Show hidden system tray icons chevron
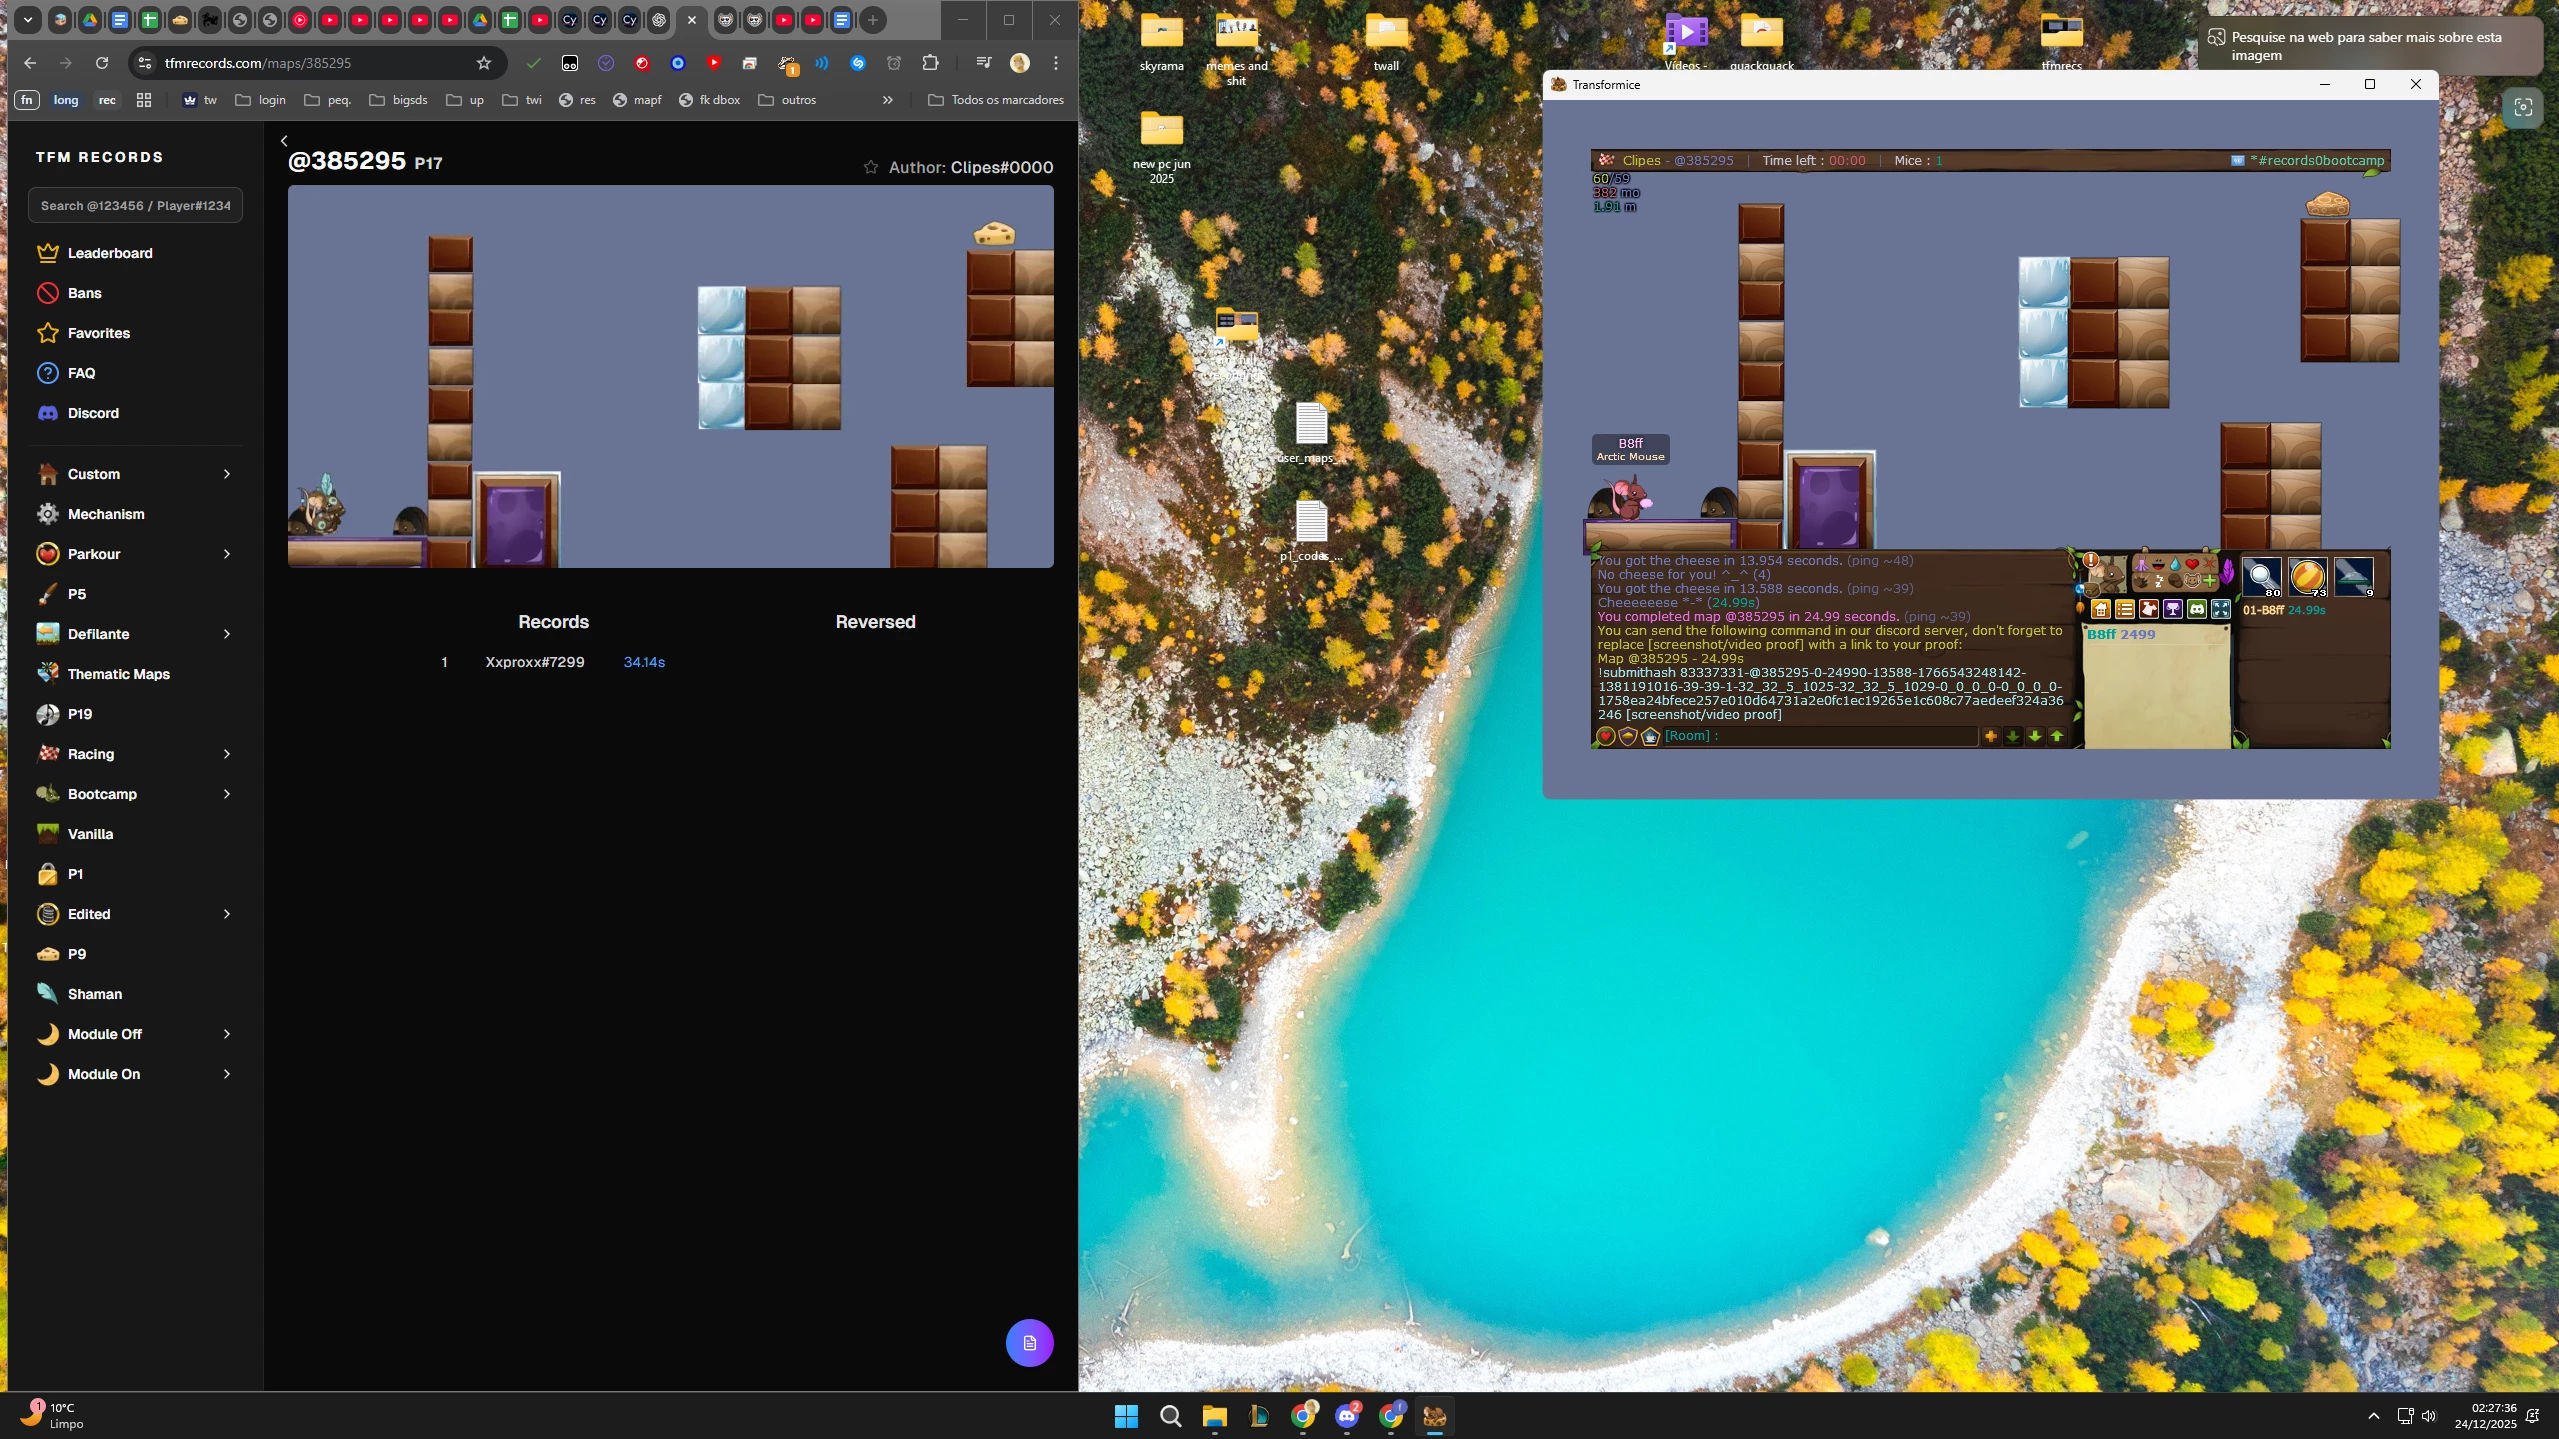 tap(2373, 1416)
